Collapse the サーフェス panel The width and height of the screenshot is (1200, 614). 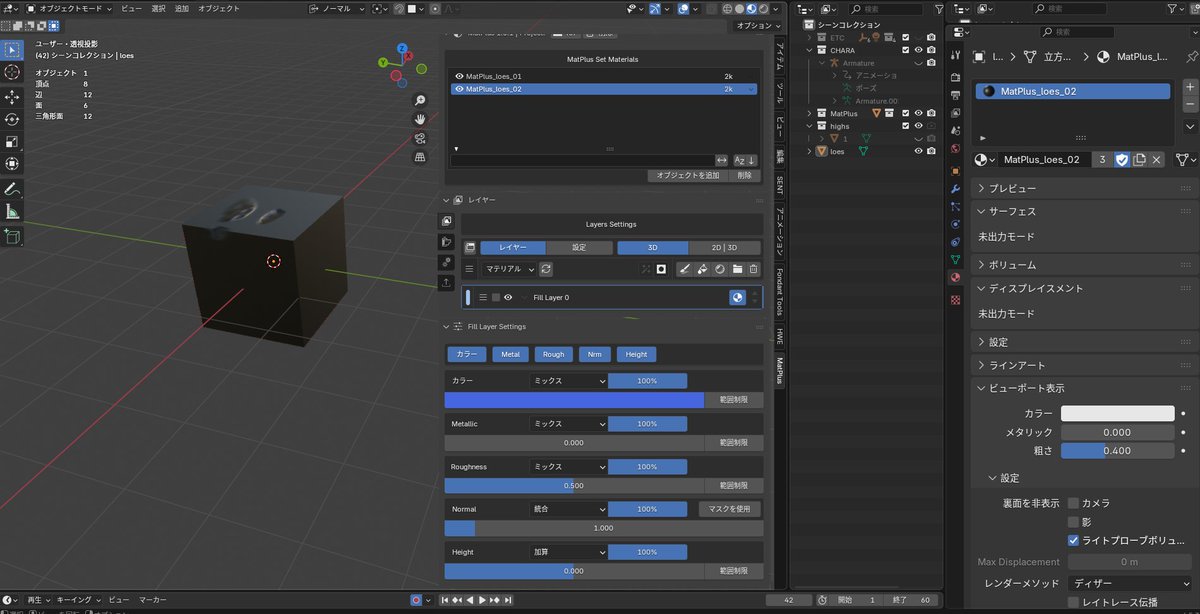pos(1084,211)
